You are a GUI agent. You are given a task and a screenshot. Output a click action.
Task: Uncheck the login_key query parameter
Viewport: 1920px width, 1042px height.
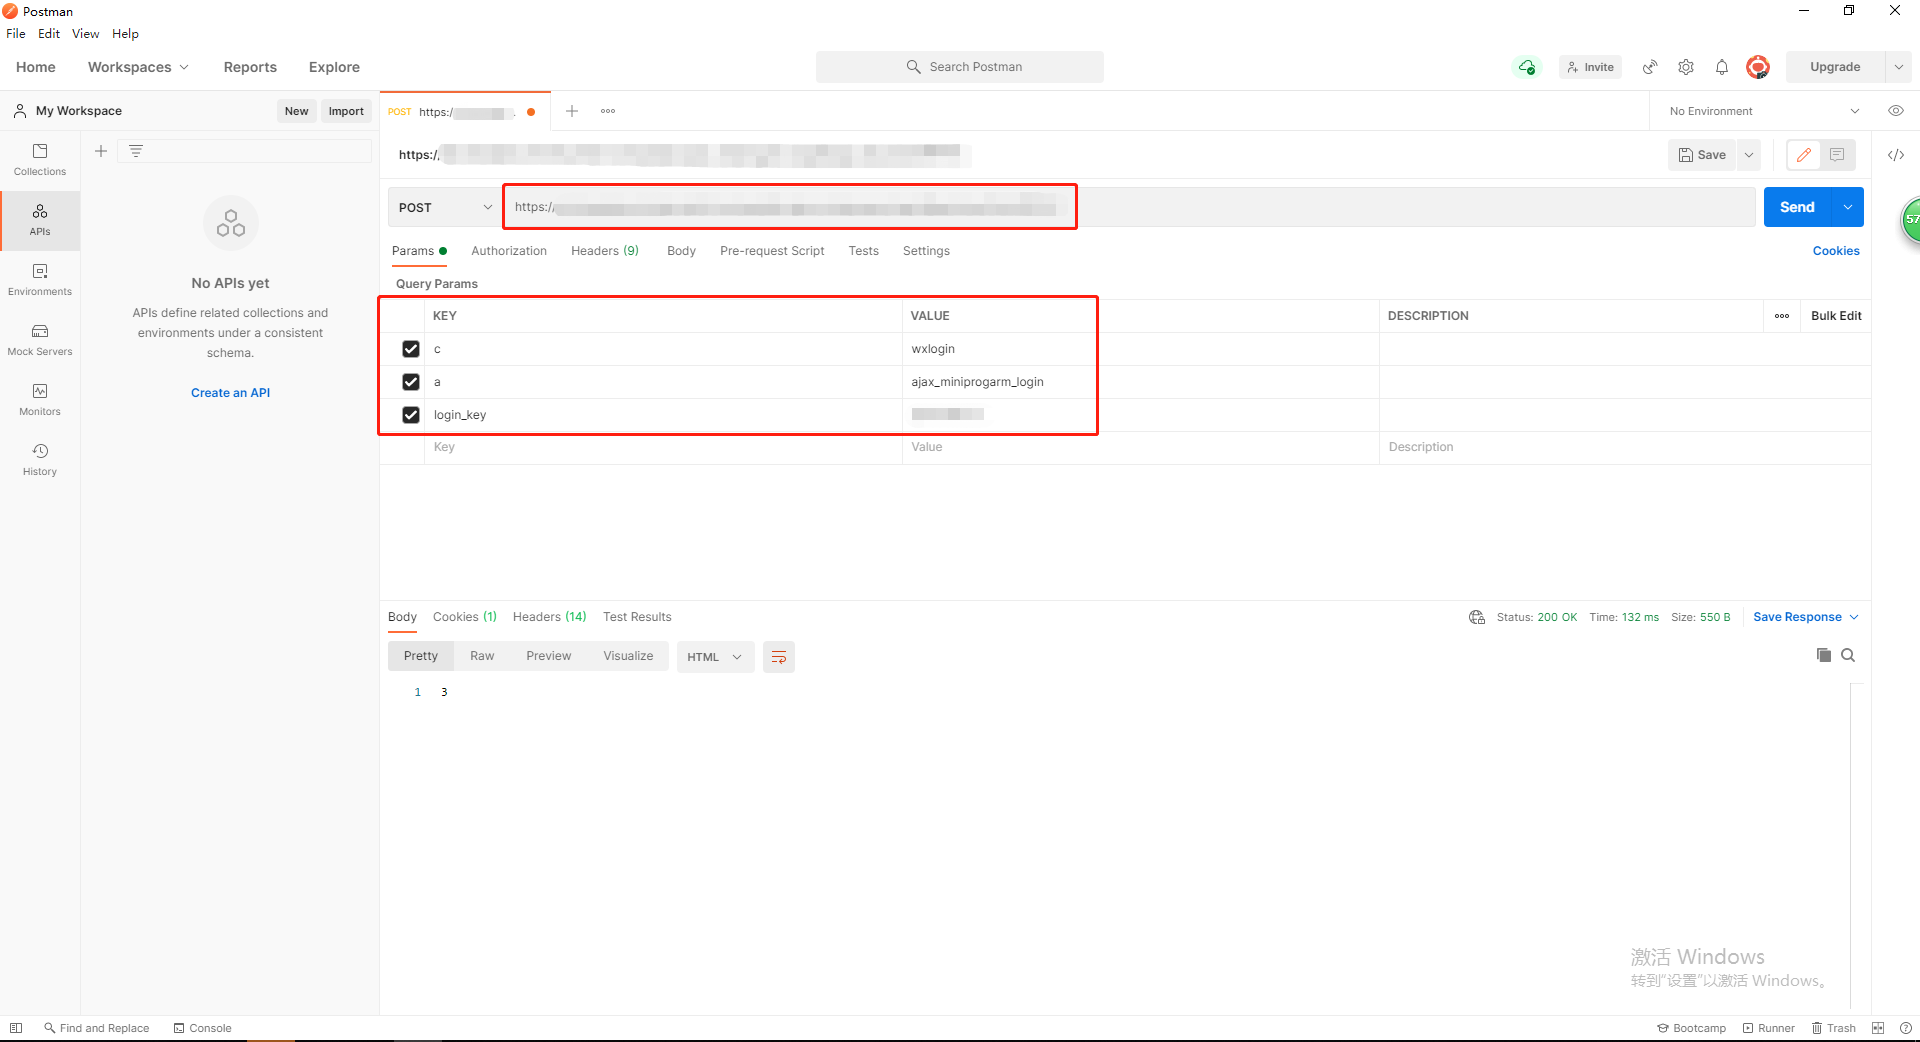[411, 415]
